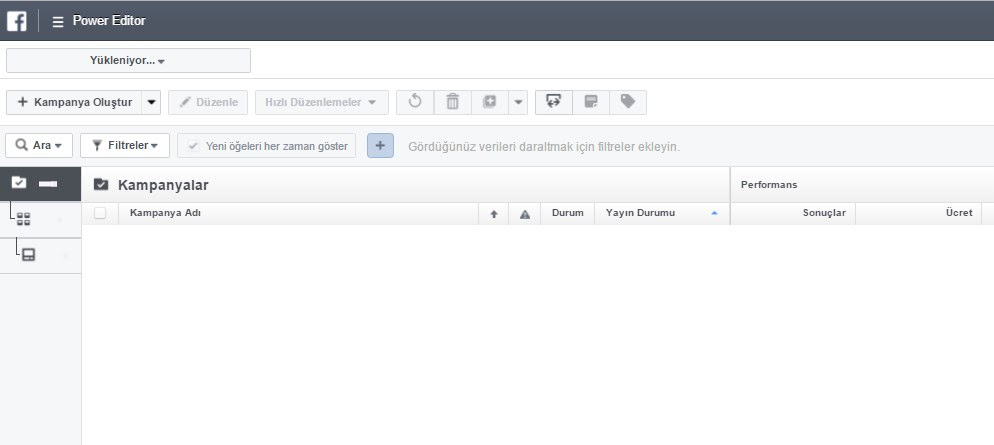Open the Ara search dropdown
Image resolution: width=994 pixels, height=445 pixels.
pos(39,146)
